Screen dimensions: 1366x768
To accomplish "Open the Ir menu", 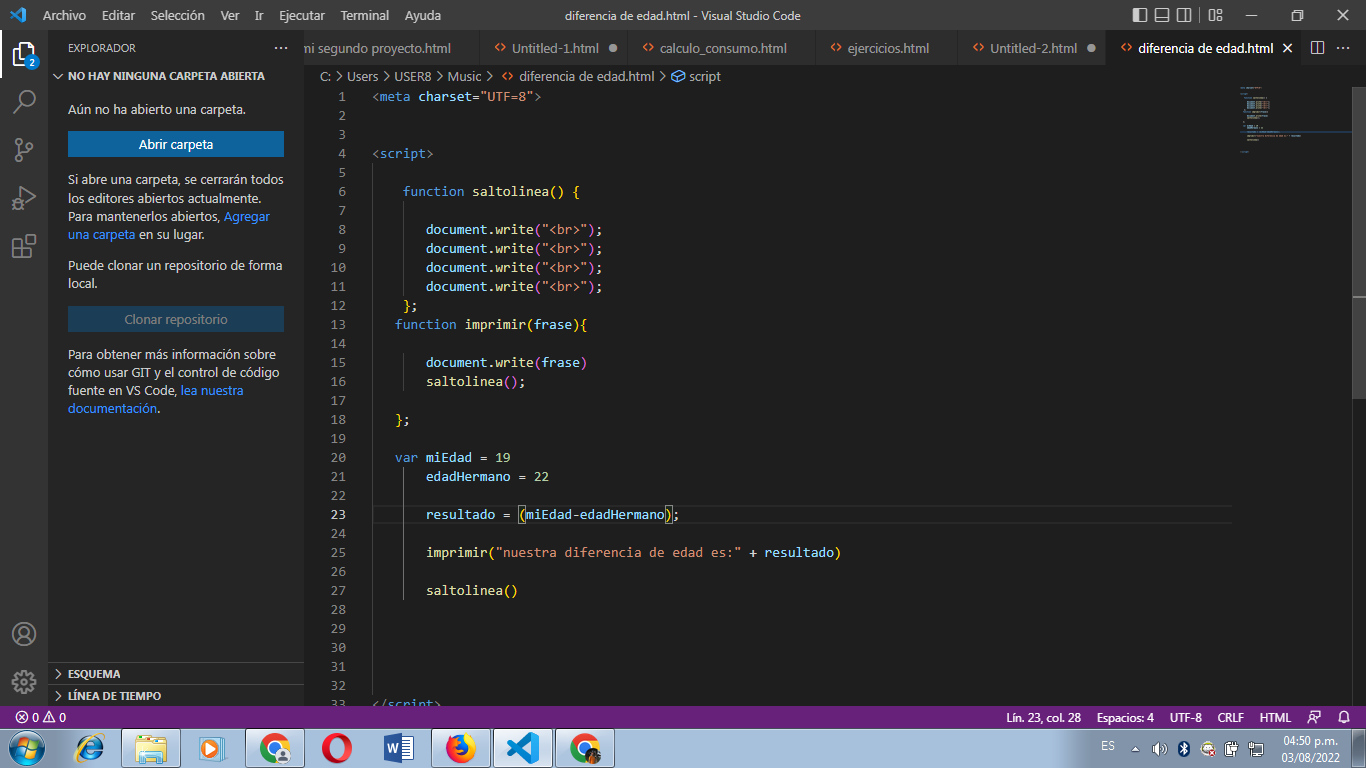I will 259,15.
